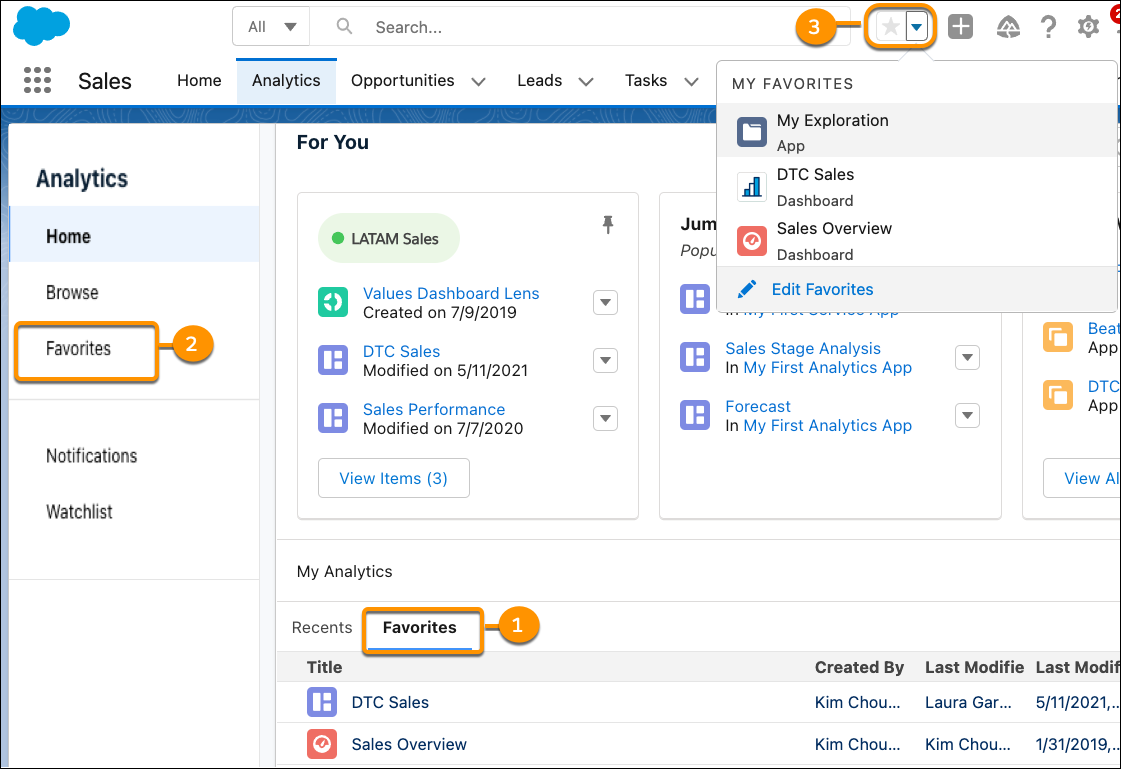The image size is (1121, 769).
Task: Open the All search scope dropdown
Action: point(271,27)
